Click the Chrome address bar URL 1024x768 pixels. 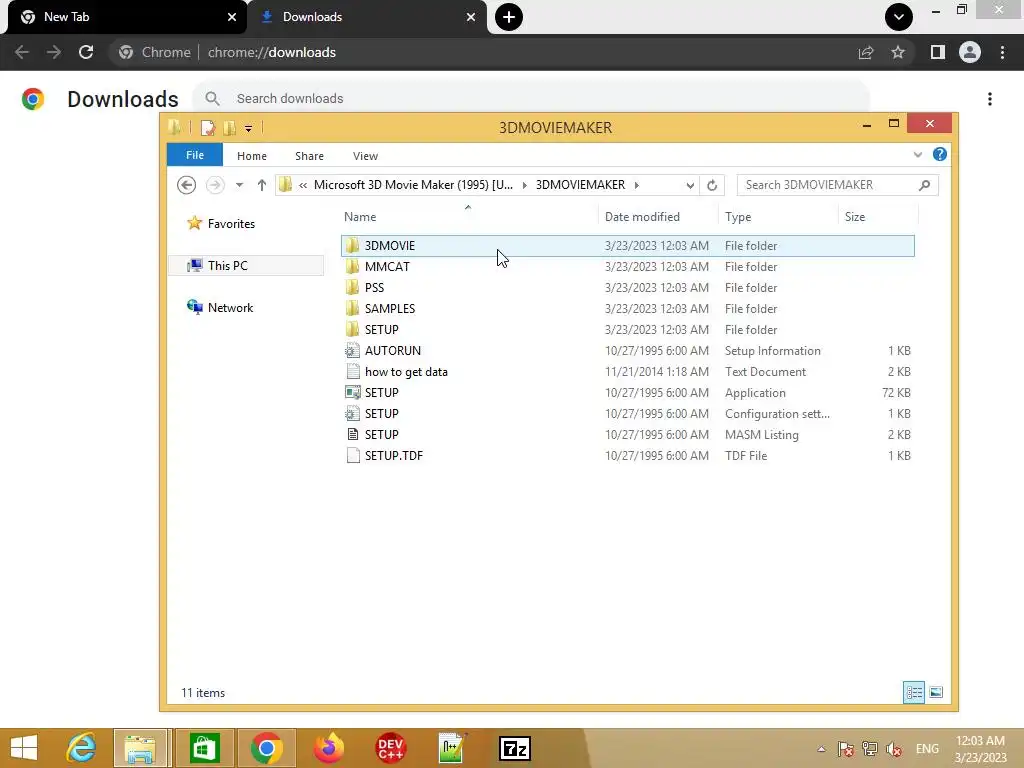pos(272,52)
